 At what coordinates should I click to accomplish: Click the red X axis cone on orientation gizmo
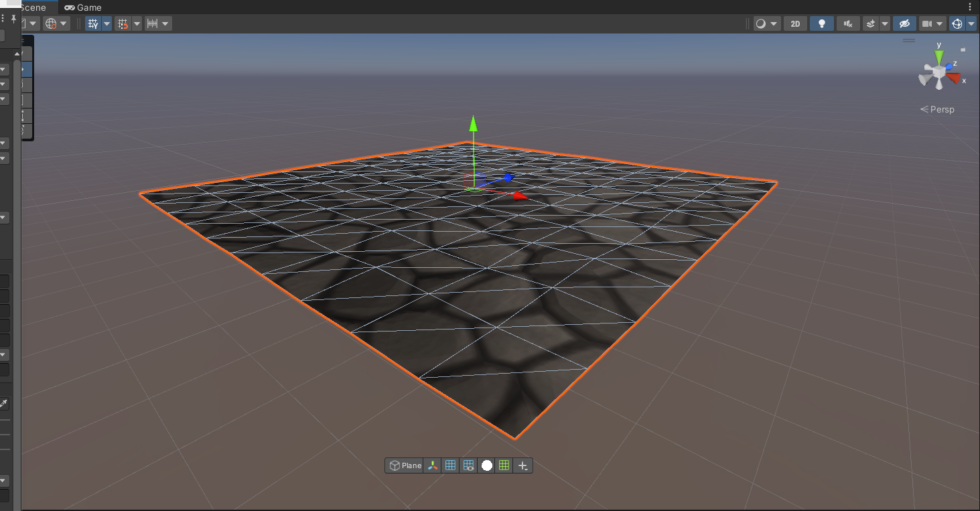[954, 78]
